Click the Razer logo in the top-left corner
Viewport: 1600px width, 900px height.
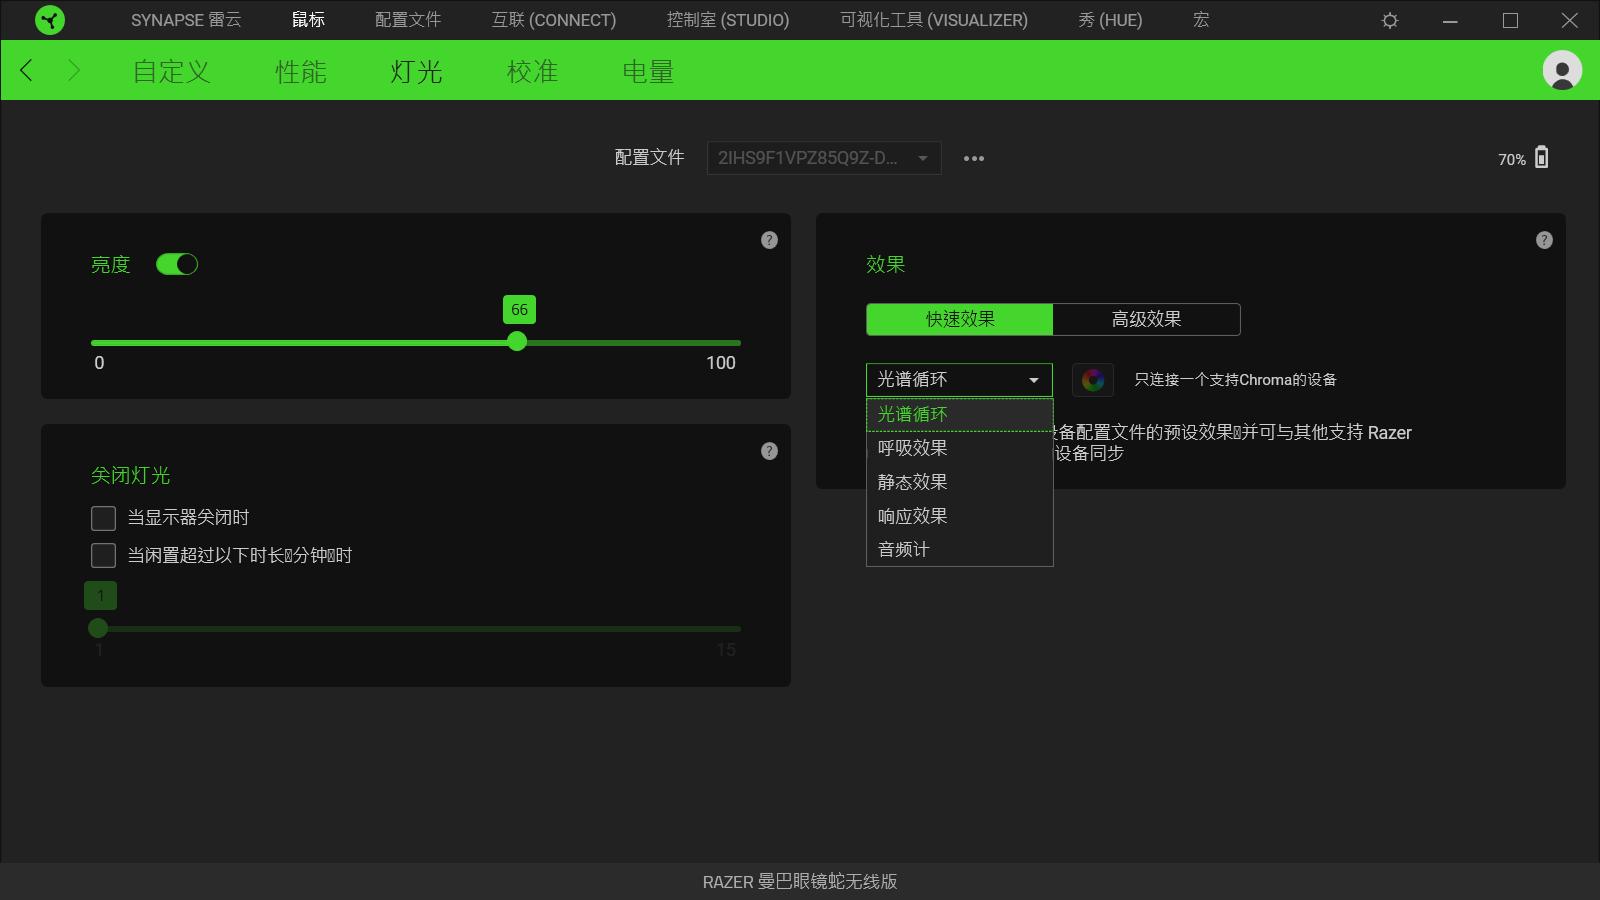(48, 20)
